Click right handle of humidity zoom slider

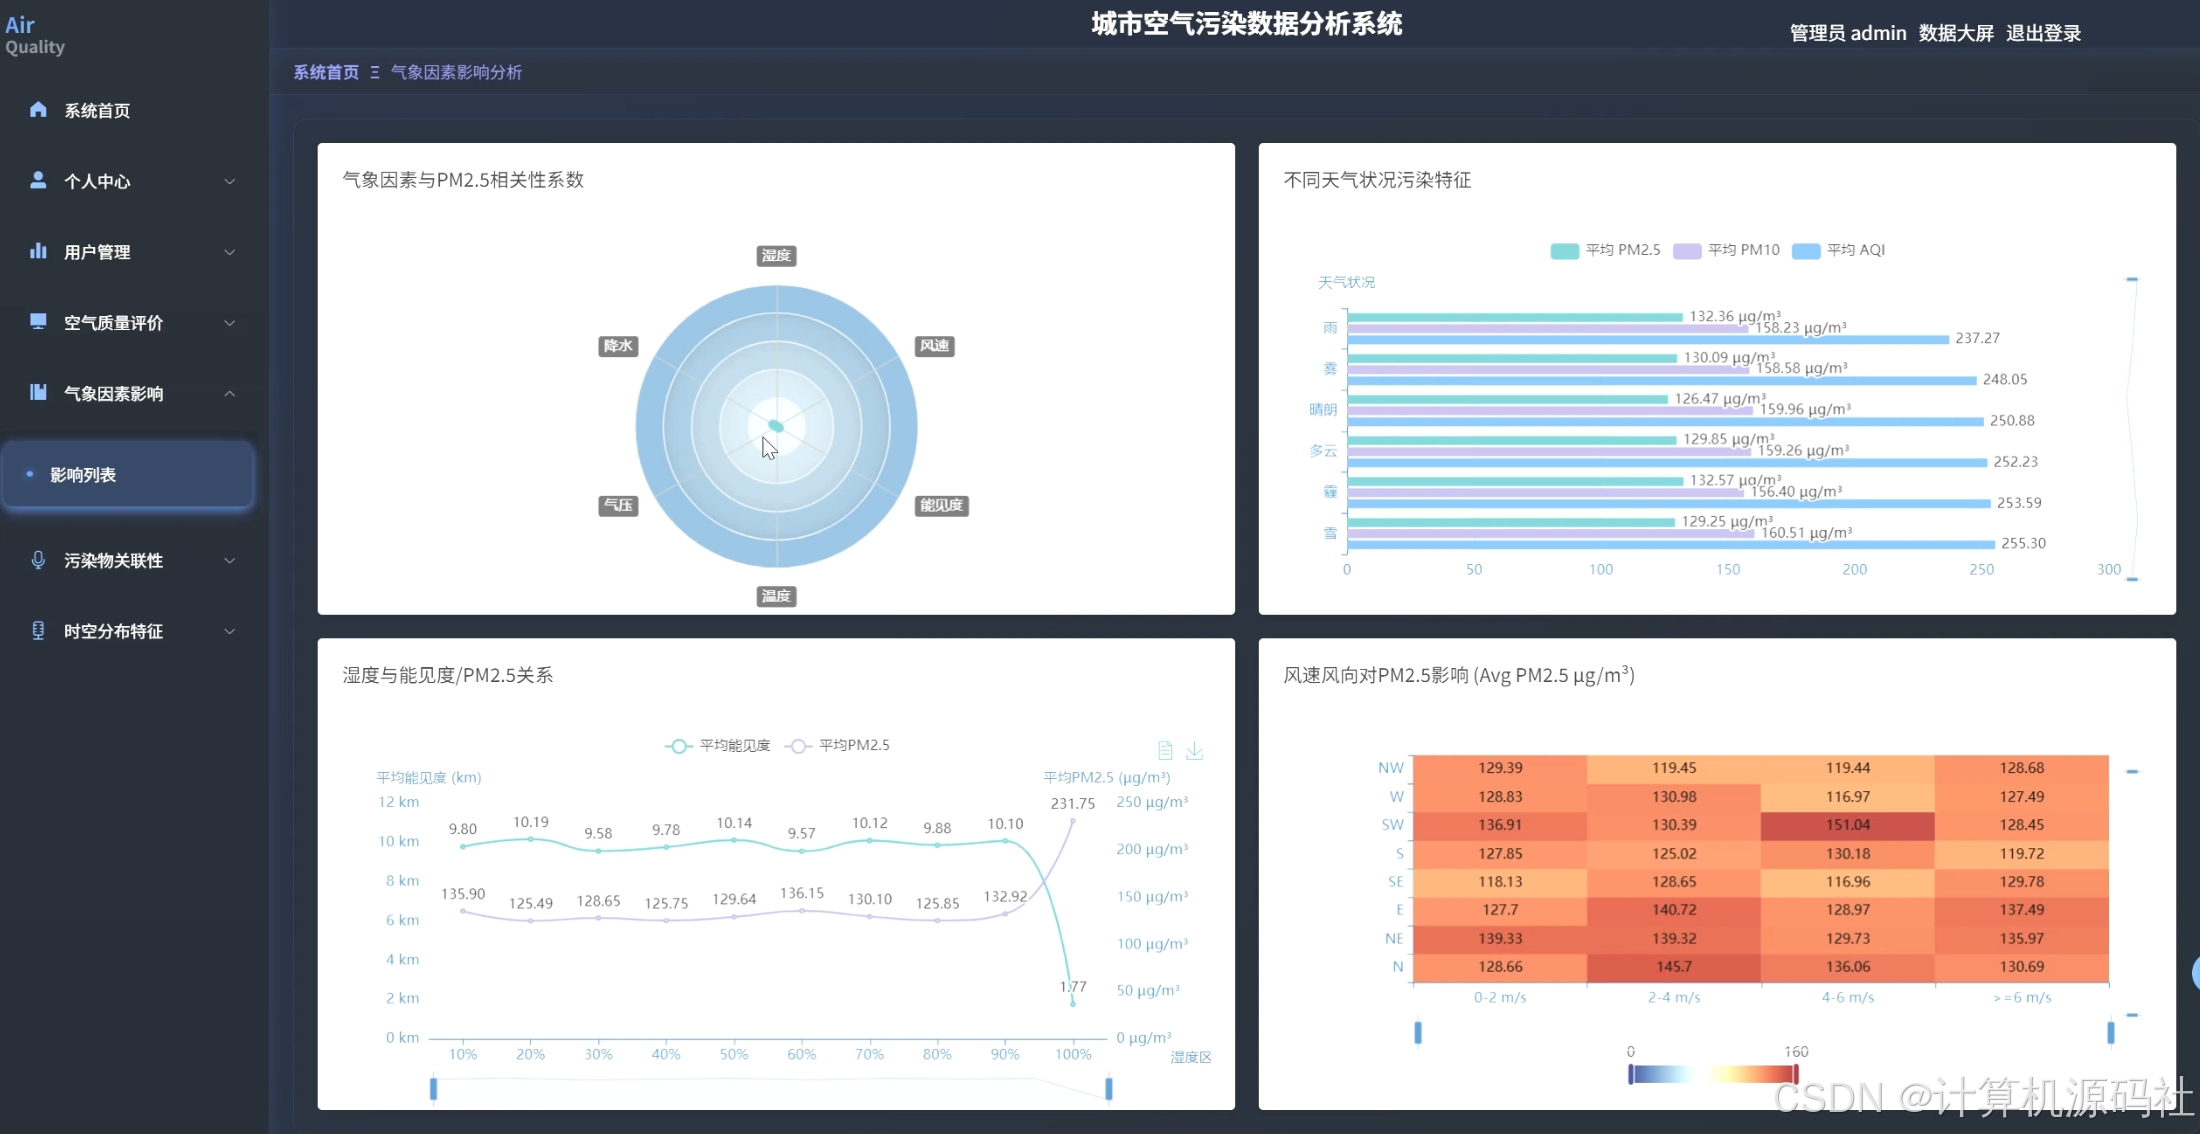click(x=1108, y=1088)
